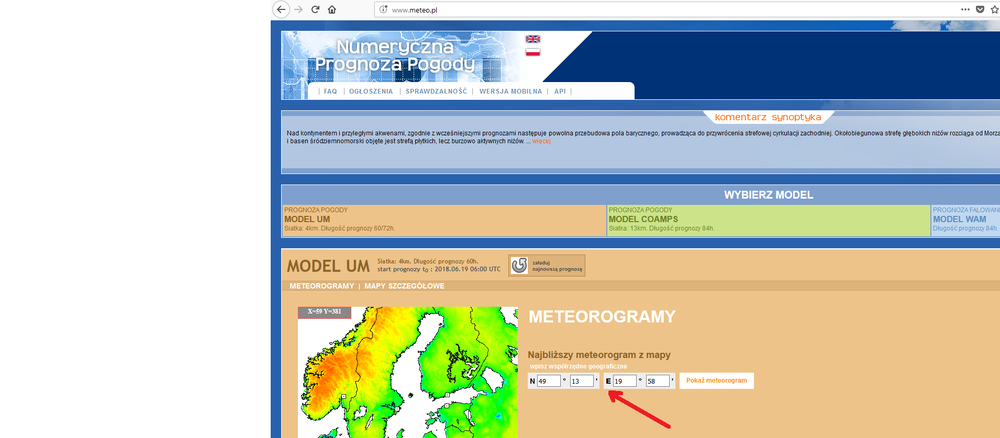Screen dimensions: 1000x438
Task: Select the MODEL UM forecast panel
Action: (x=444, y=221)
